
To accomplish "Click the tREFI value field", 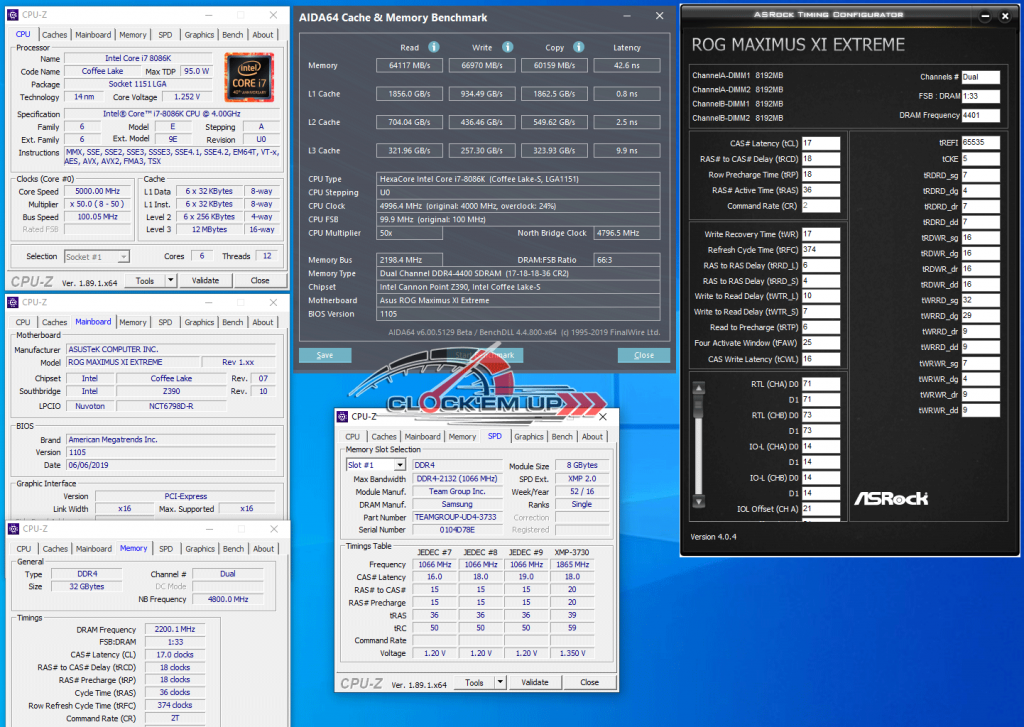I will pyautogui.click(x=980, y=143).
